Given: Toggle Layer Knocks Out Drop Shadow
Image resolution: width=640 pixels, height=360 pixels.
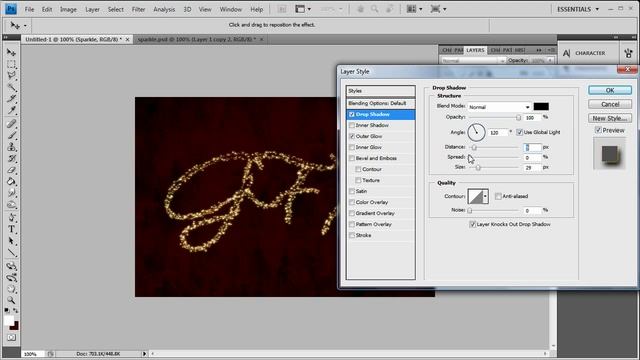Looking at the screenshot, I should click(x=473, y=224).
